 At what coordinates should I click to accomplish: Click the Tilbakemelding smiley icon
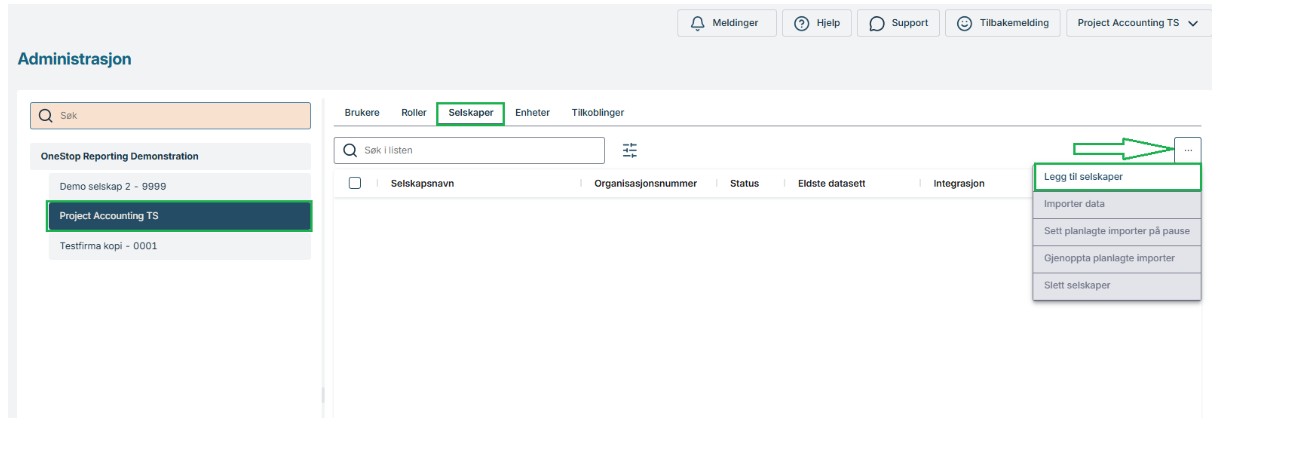pos(964,24)
